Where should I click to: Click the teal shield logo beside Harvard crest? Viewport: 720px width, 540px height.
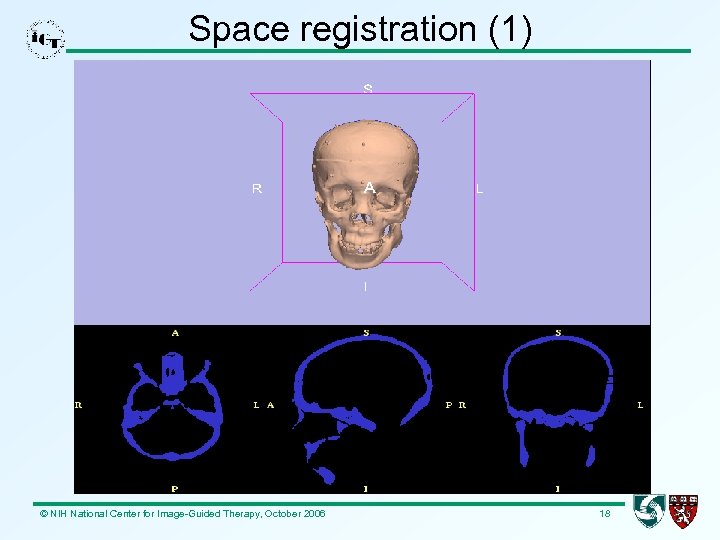coord(649,510)
